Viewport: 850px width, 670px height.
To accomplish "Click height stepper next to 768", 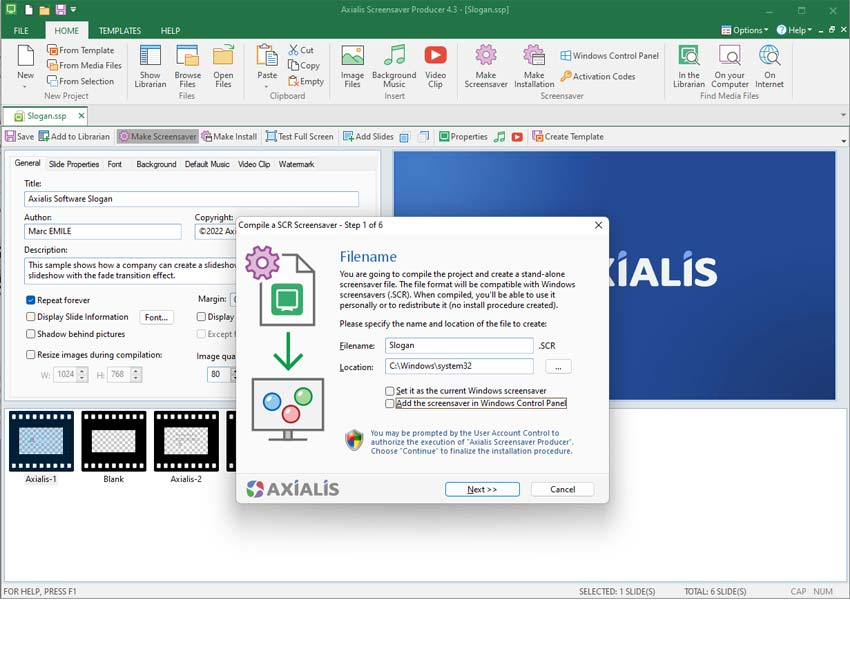I will click(136, 374).
